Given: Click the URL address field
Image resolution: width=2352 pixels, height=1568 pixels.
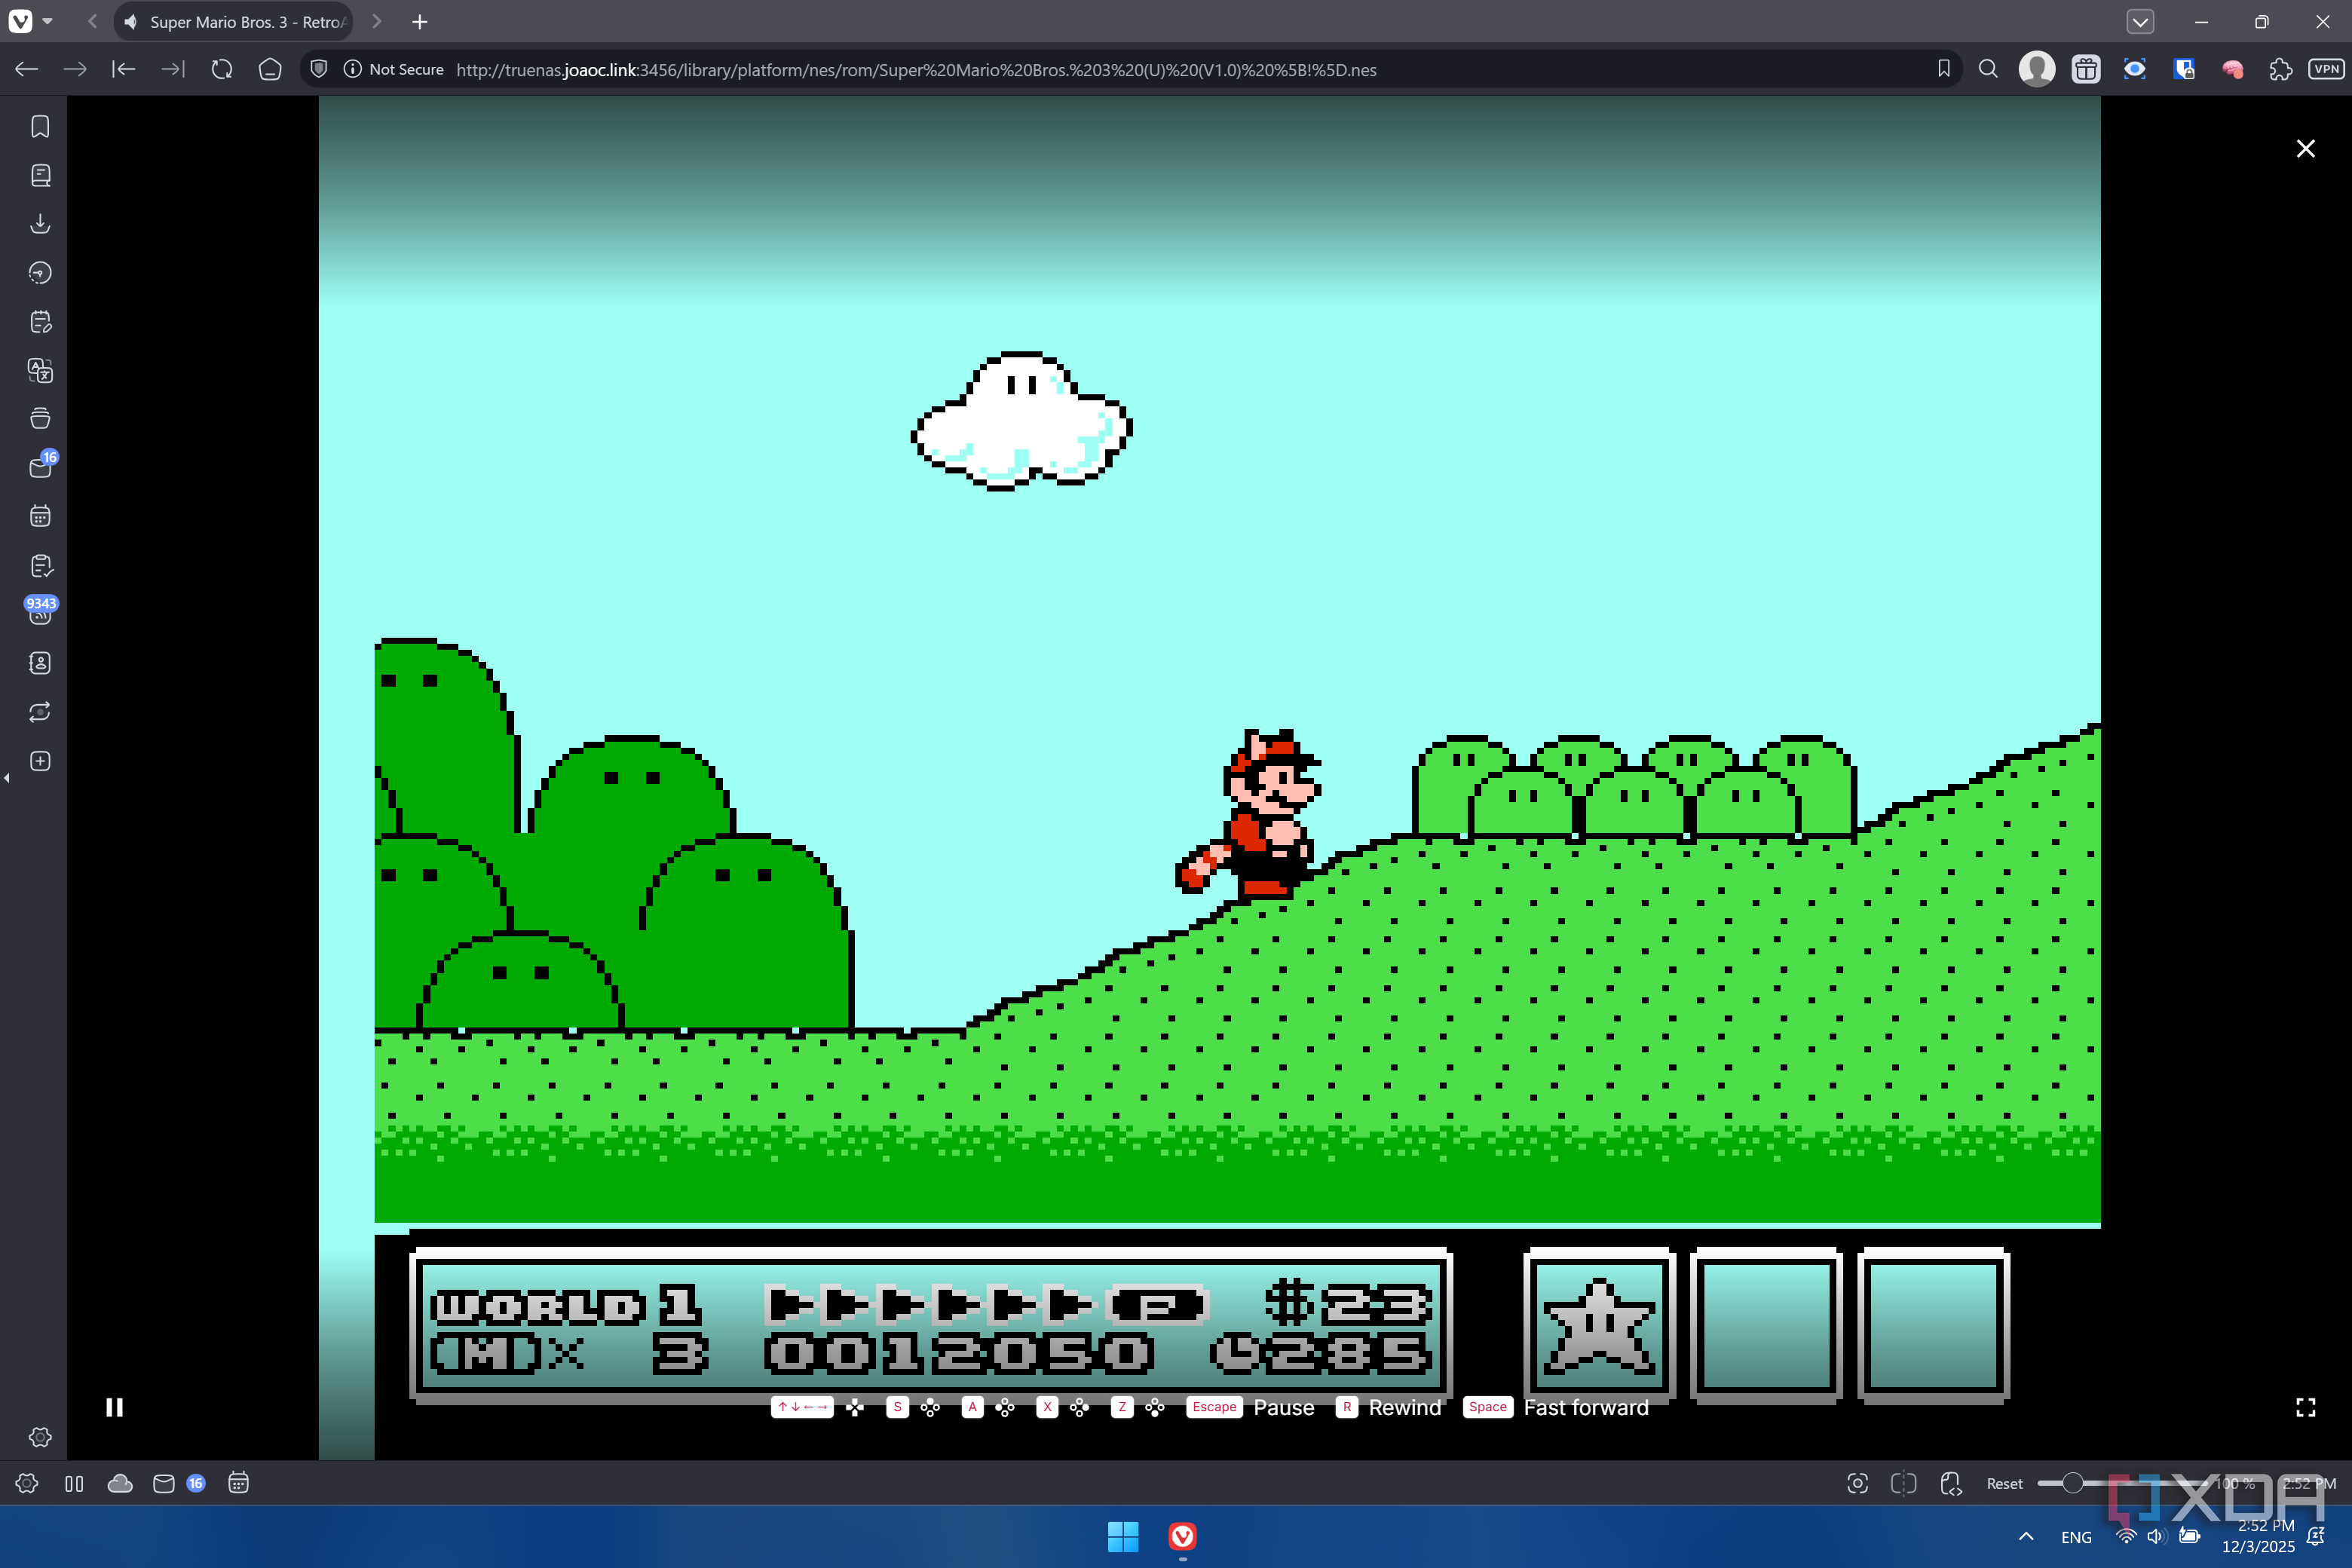Looking at the screenshot, I should coord(916,70).
